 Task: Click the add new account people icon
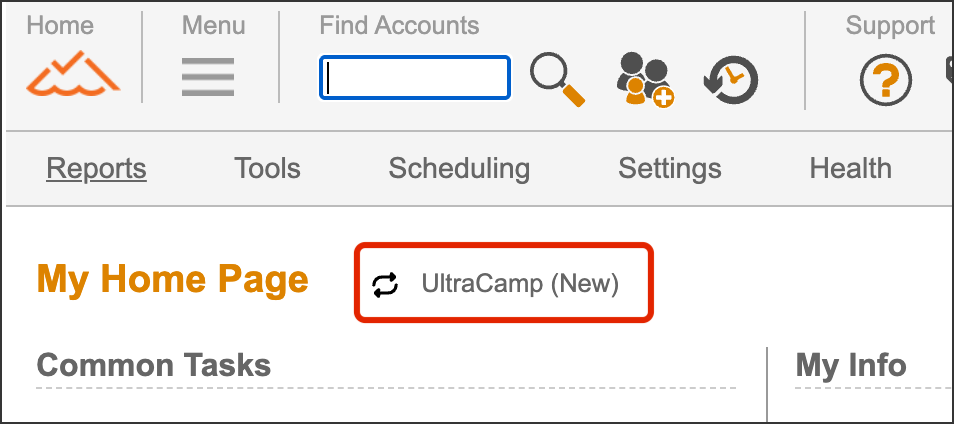pos(644,78)
